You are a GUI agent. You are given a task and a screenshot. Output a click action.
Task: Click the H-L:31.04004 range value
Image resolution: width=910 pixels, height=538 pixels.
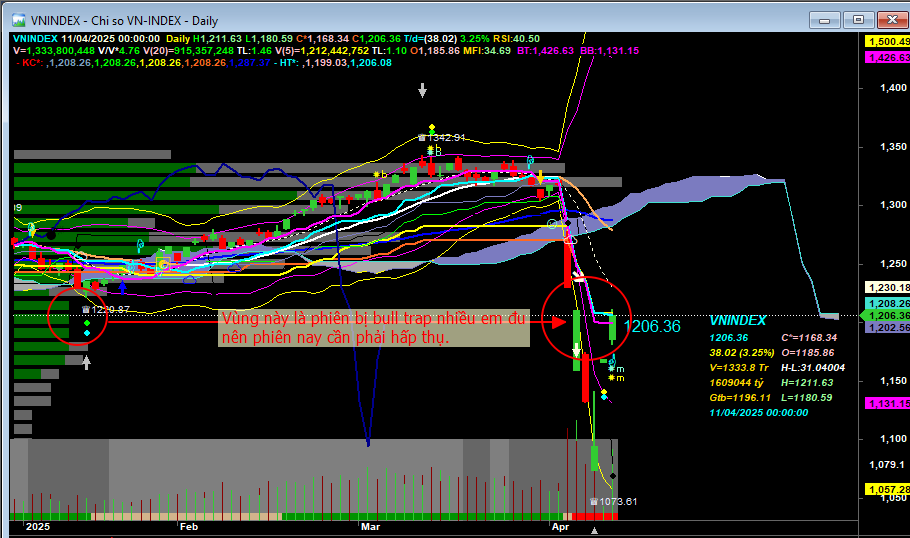point(813,368)
